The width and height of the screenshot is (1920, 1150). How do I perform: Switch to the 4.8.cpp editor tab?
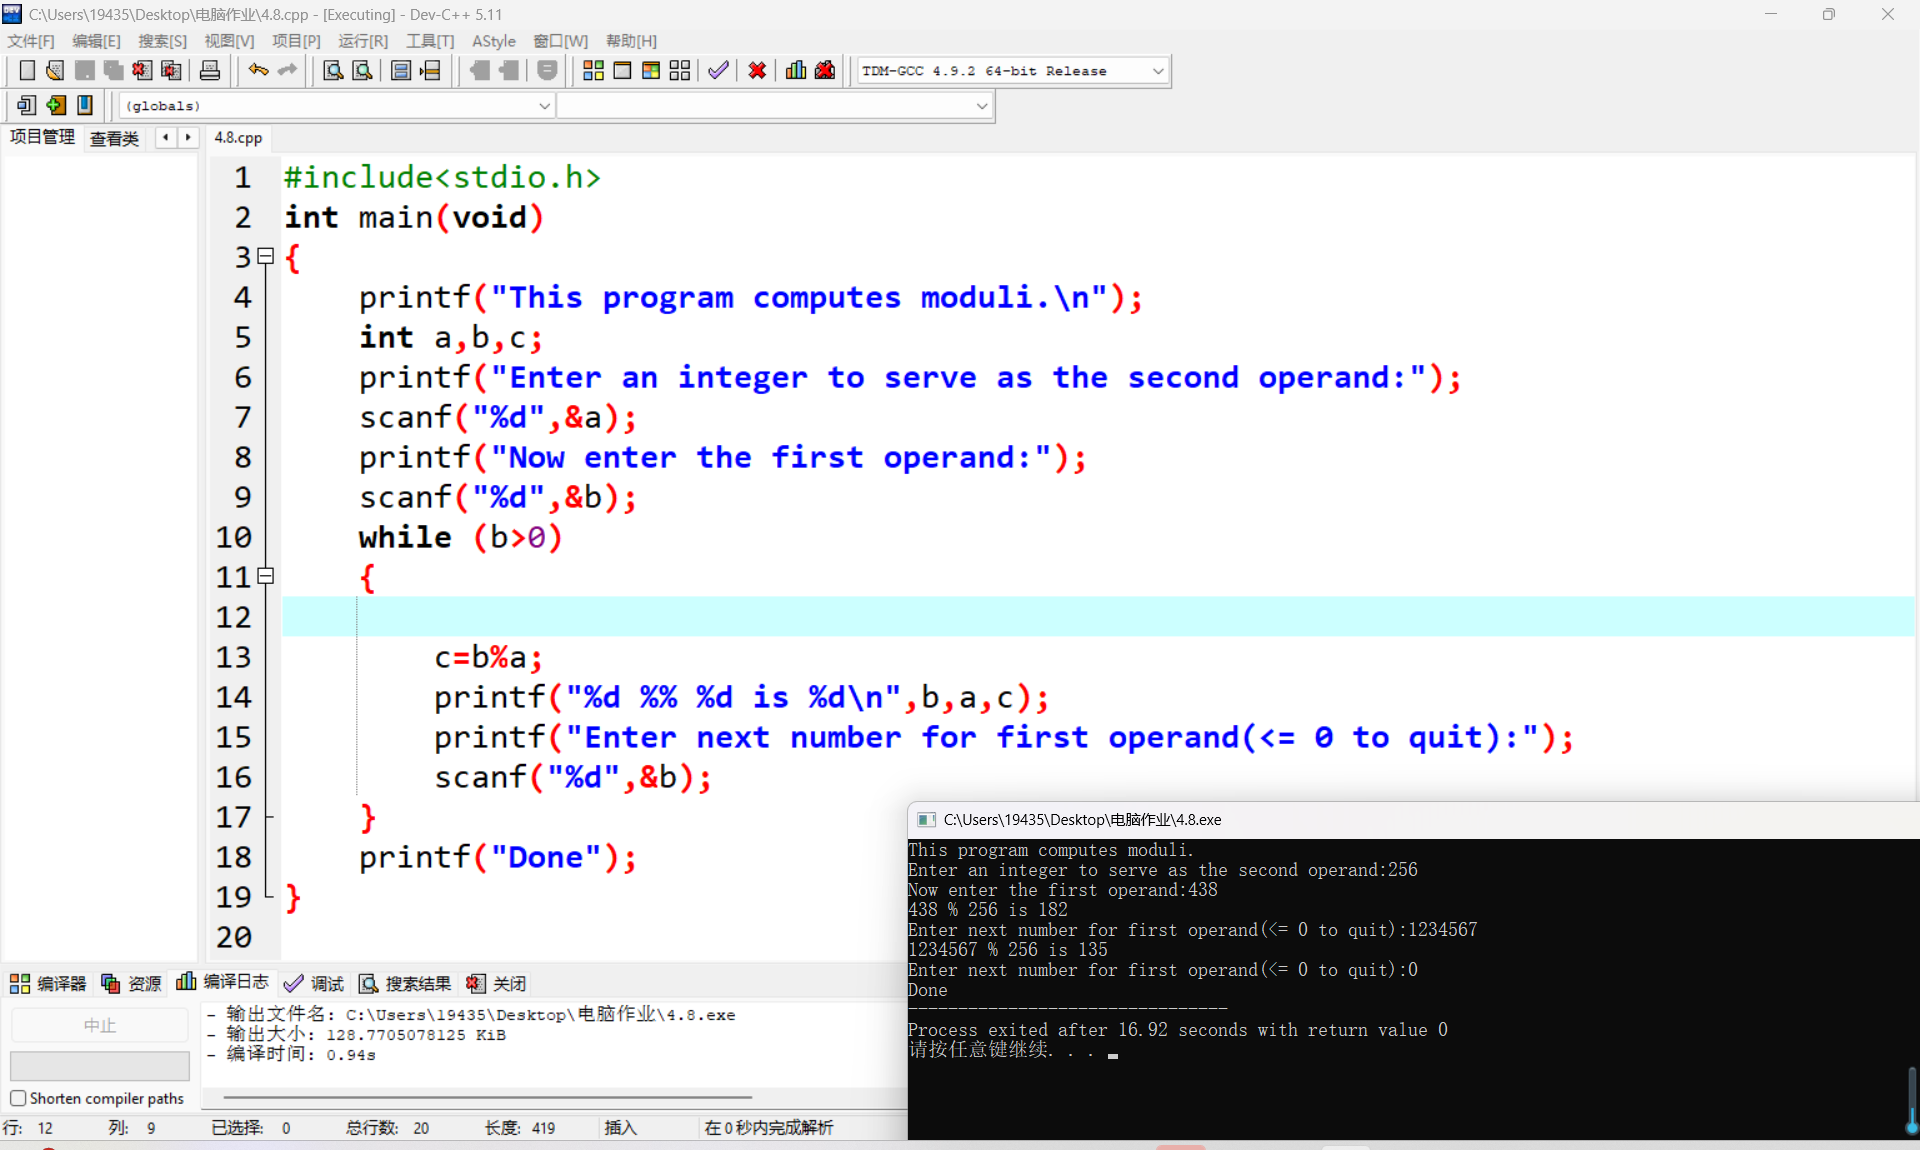(x=238, y=138)
